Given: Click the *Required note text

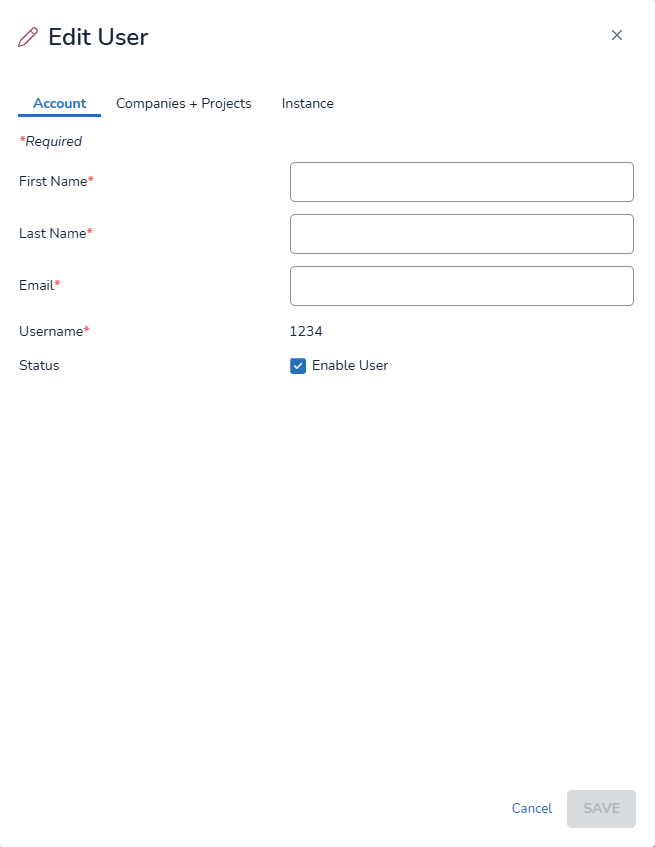Looking at the screenshot, I should click(x=51, y=141).
